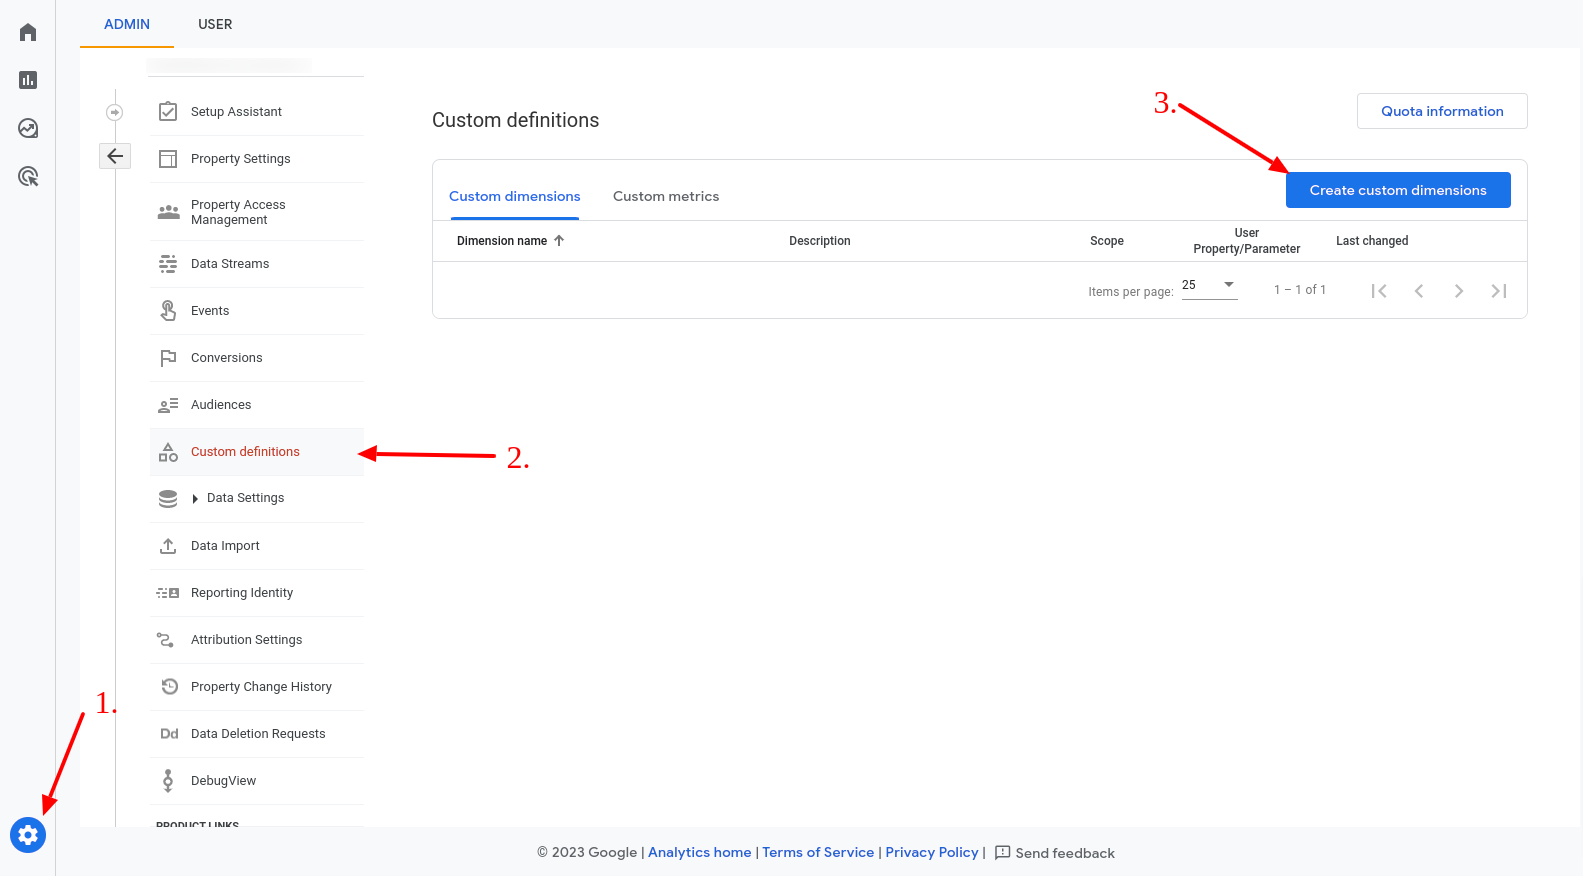Click the Send feedback icon
1583x876 pixels.
pos(1002,853)
